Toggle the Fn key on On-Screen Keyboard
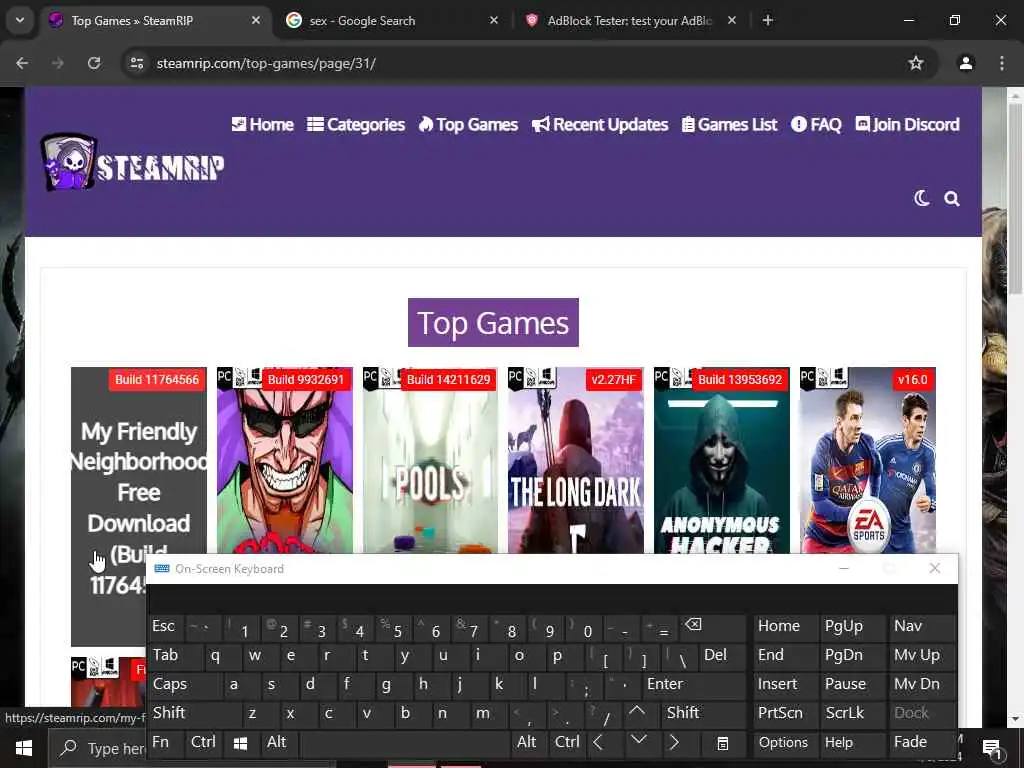 tap(166, 742)
